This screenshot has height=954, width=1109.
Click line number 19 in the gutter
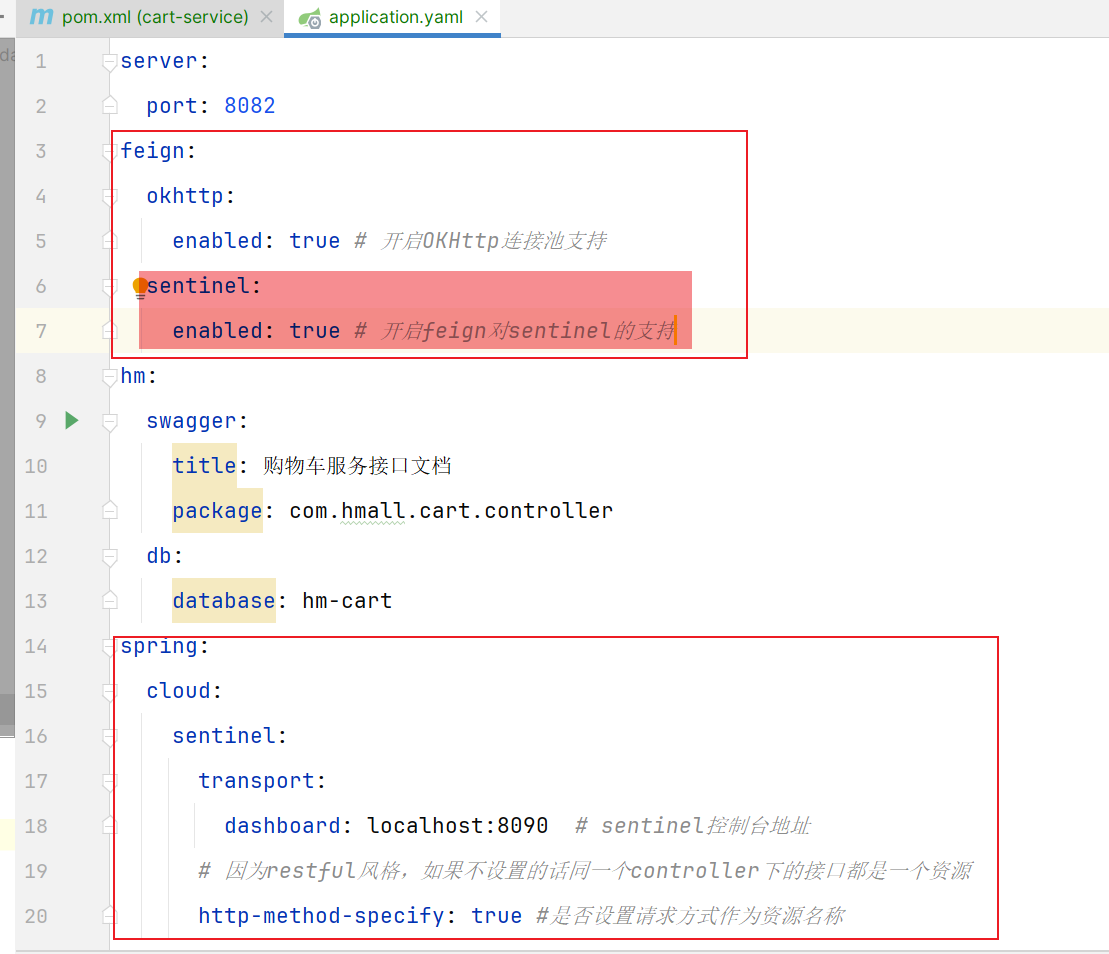click(36, 871)
